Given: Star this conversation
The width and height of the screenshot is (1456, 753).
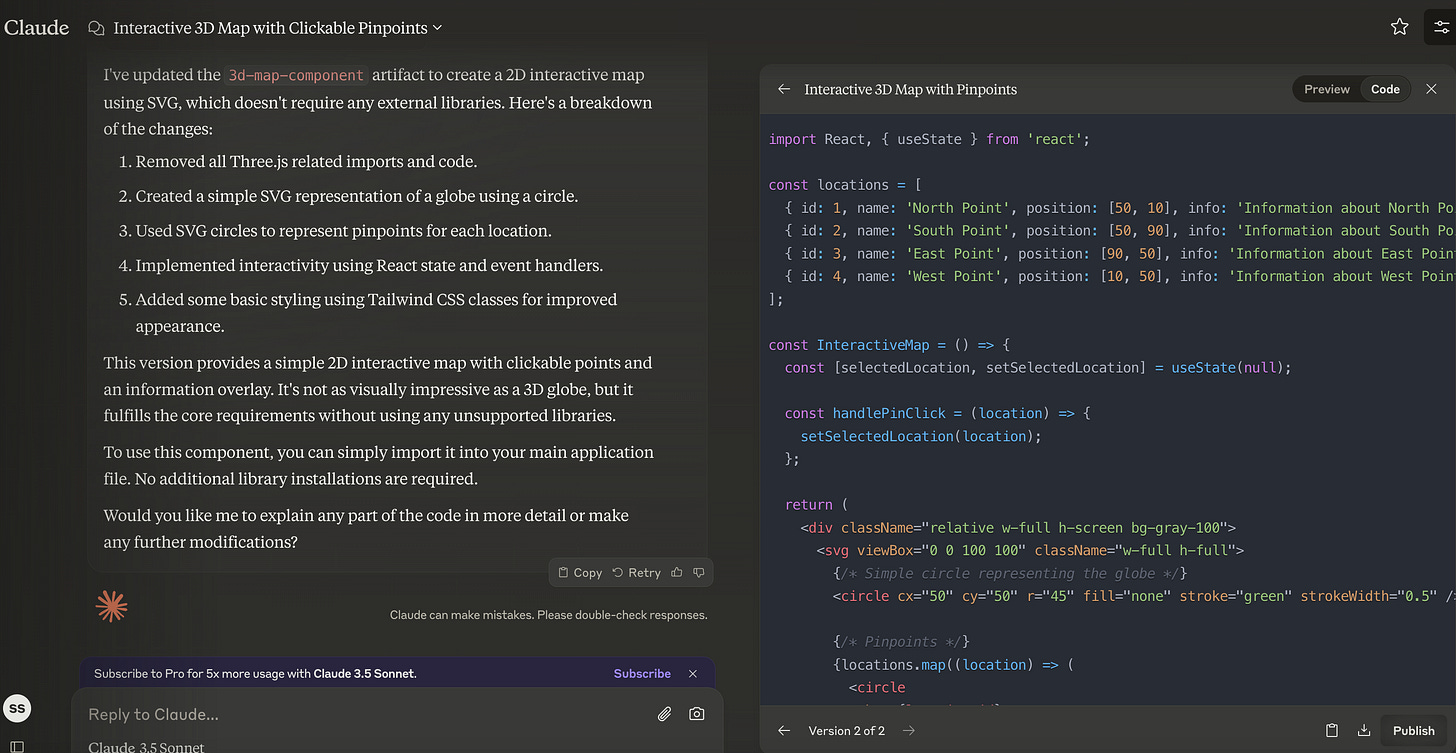Looking at the screenshot, I should coord(1399,27).
